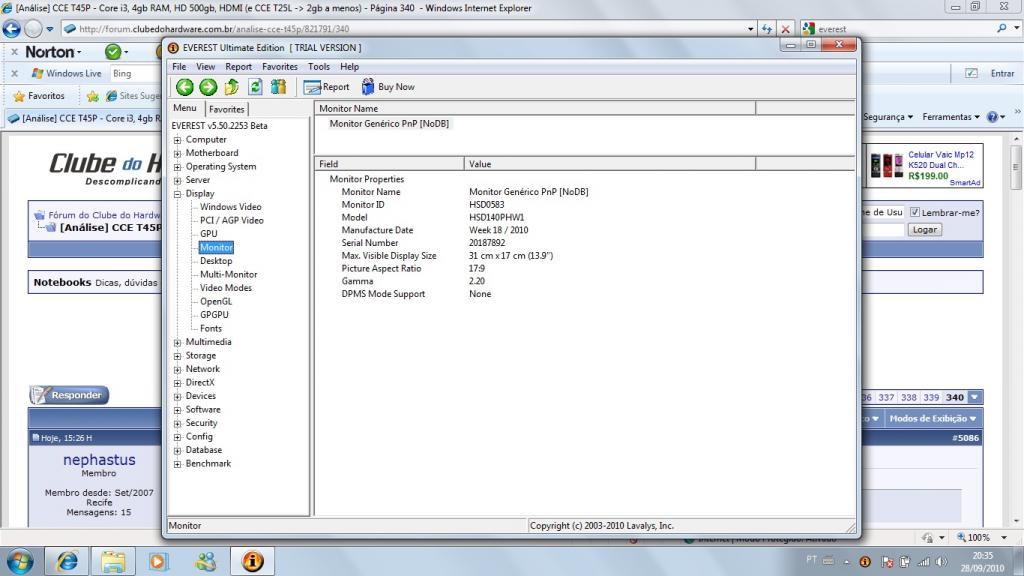Image resolution: width=1024 pixels, height=576 pixels.
Task: Click the Logar button on forum page
Action: (925, 230)
